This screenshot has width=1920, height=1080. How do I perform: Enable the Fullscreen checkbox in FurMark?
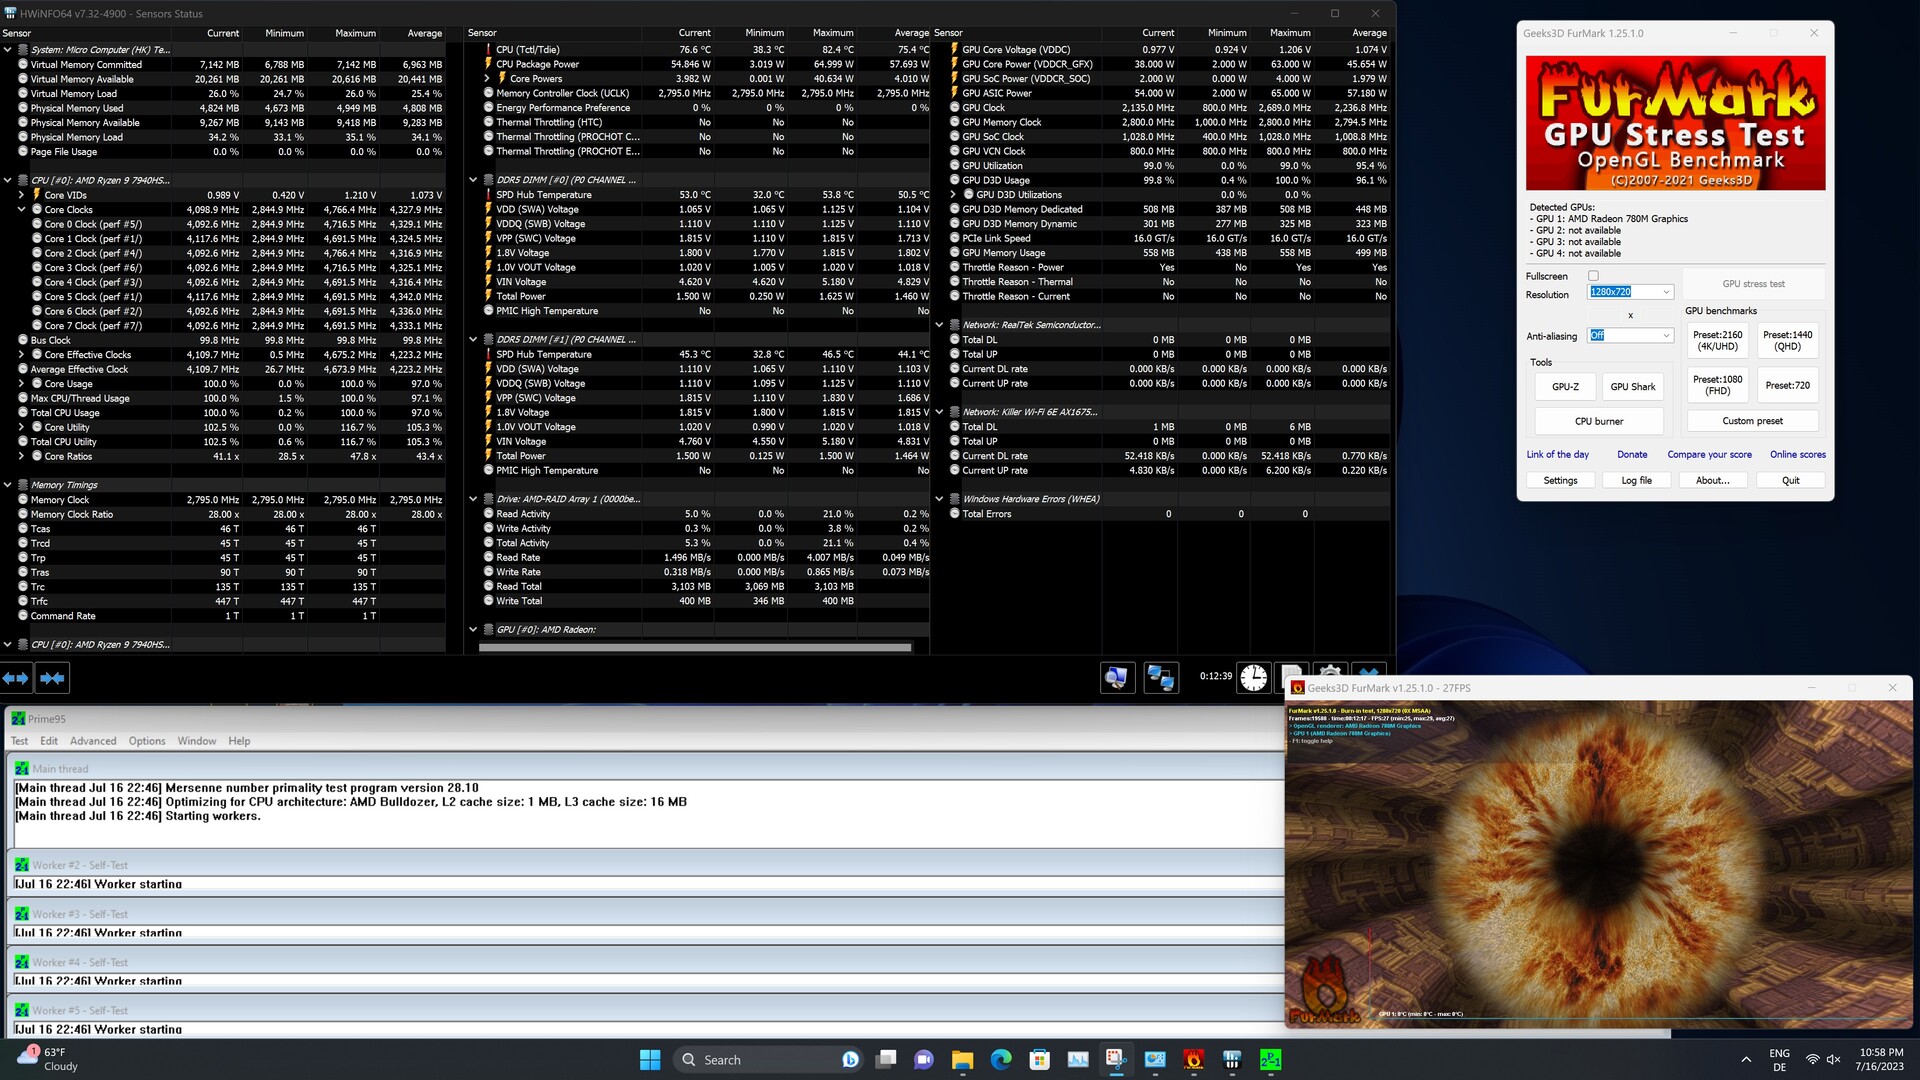point(1594,276)
